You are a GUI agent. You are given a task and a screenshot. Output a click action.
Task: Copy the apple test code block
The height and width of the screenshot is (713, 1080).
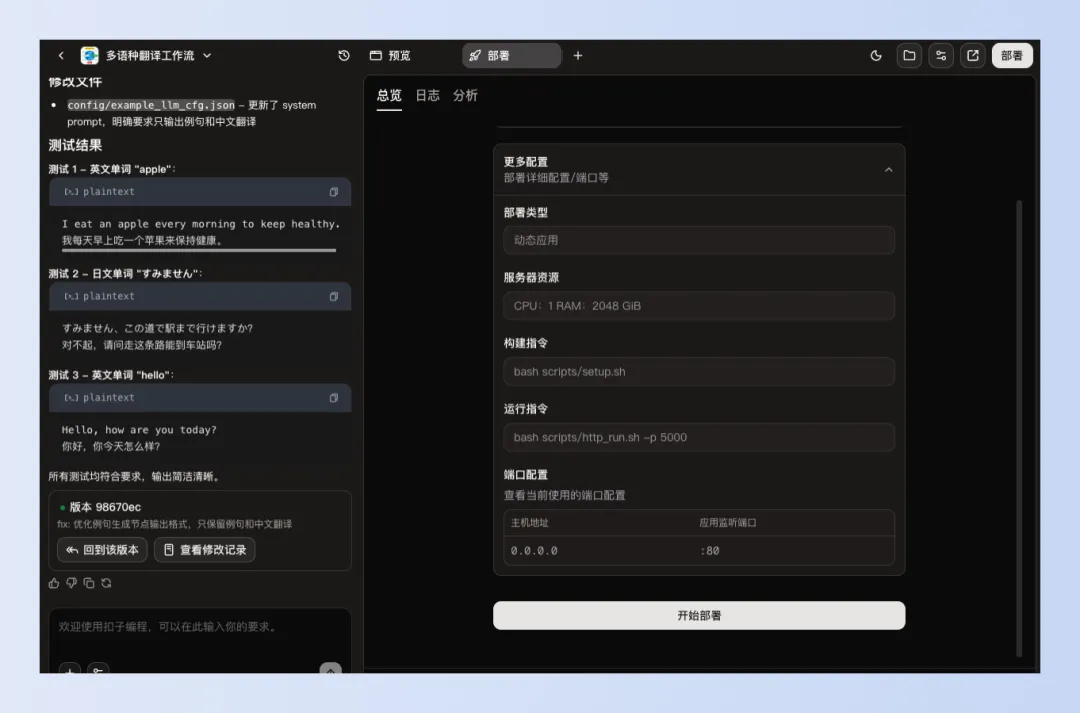[x=333, y=192]
